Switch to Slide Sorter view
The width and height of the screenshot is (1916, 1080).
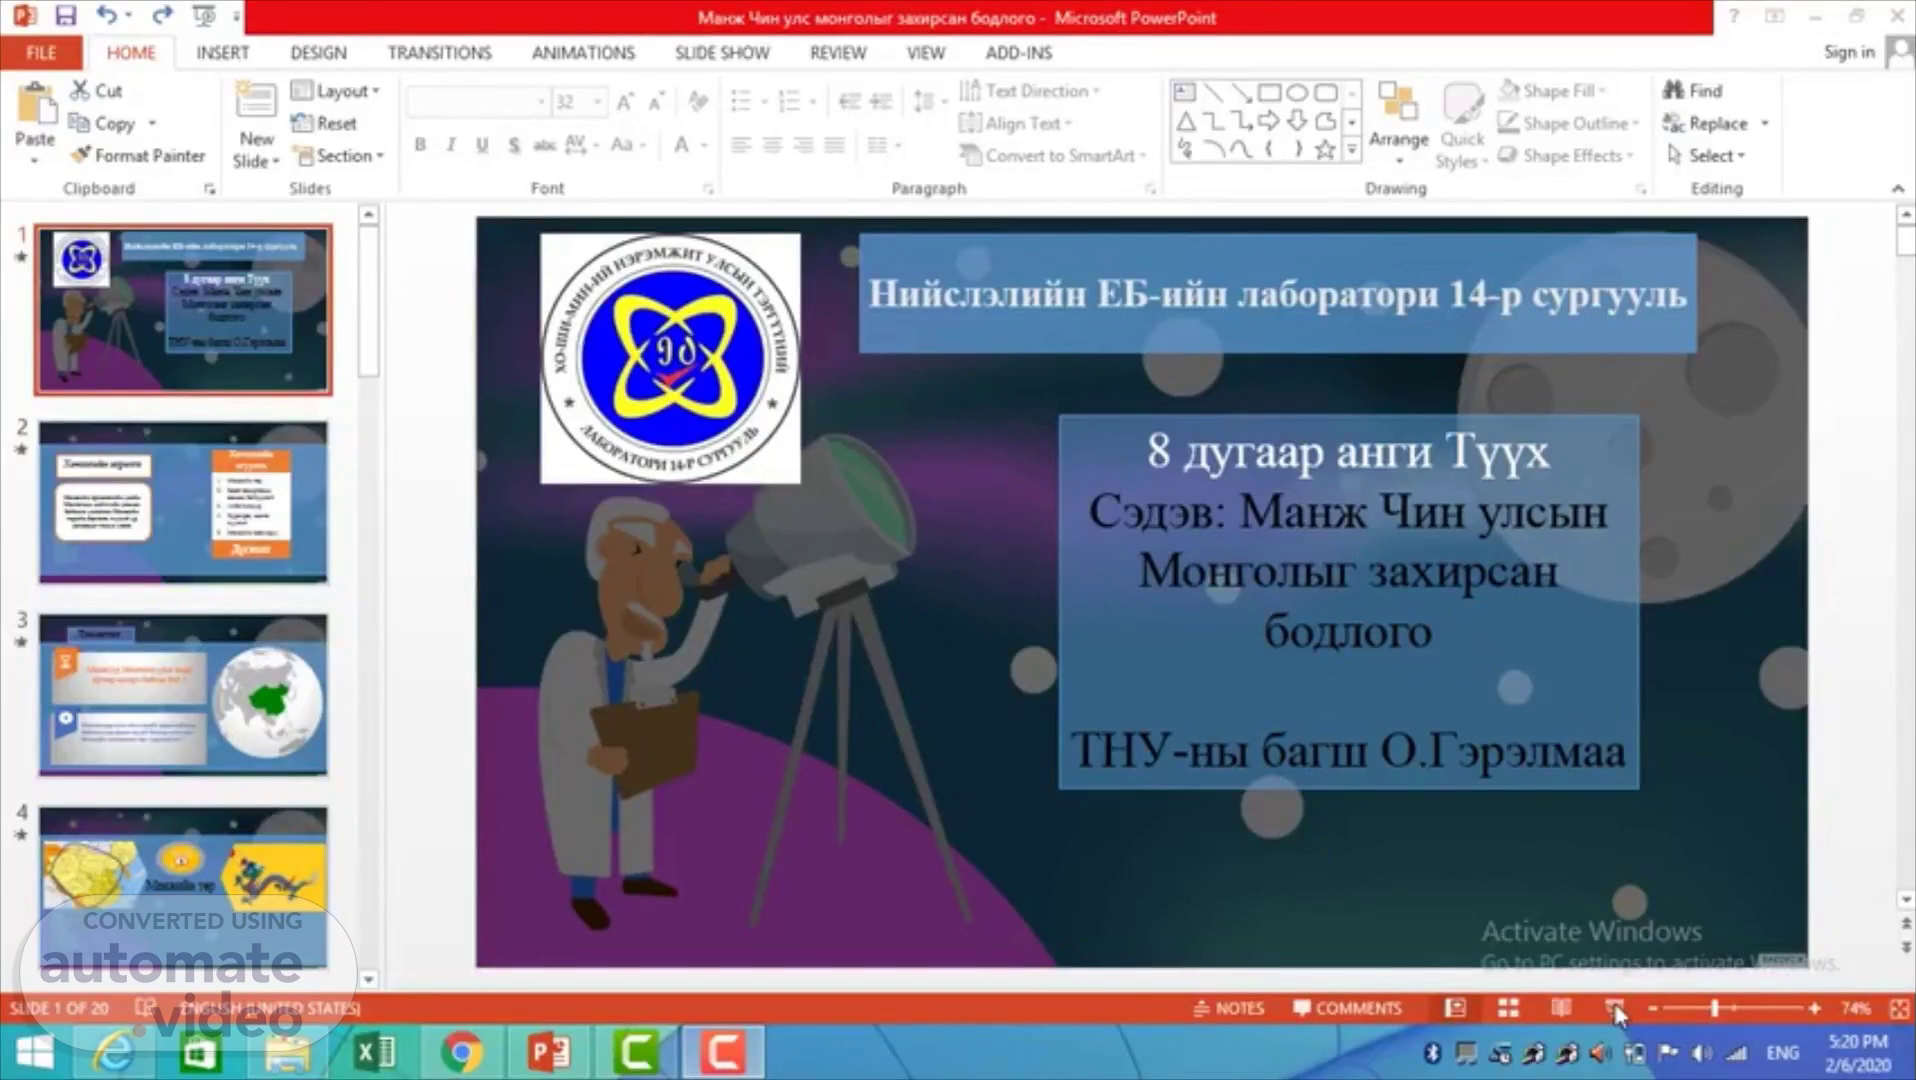click(1508, 1008)
